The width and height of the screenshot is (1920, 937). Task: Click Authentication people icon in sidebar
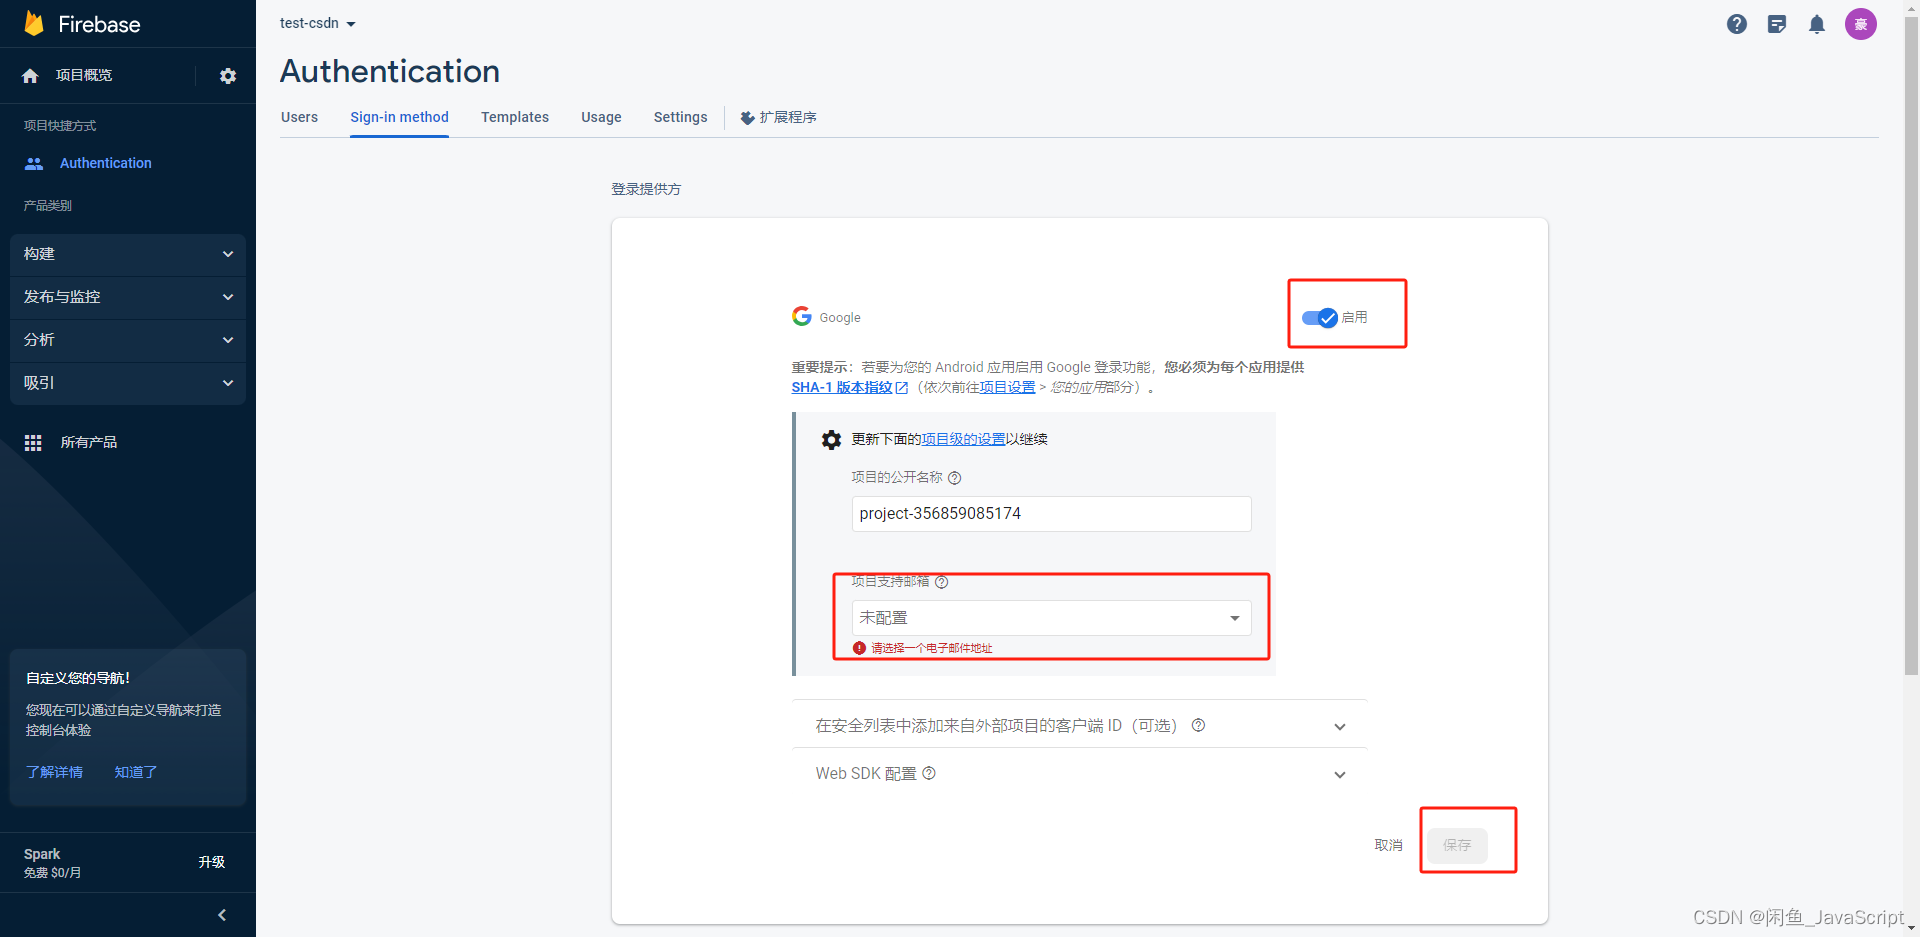(x=34, y=163)
